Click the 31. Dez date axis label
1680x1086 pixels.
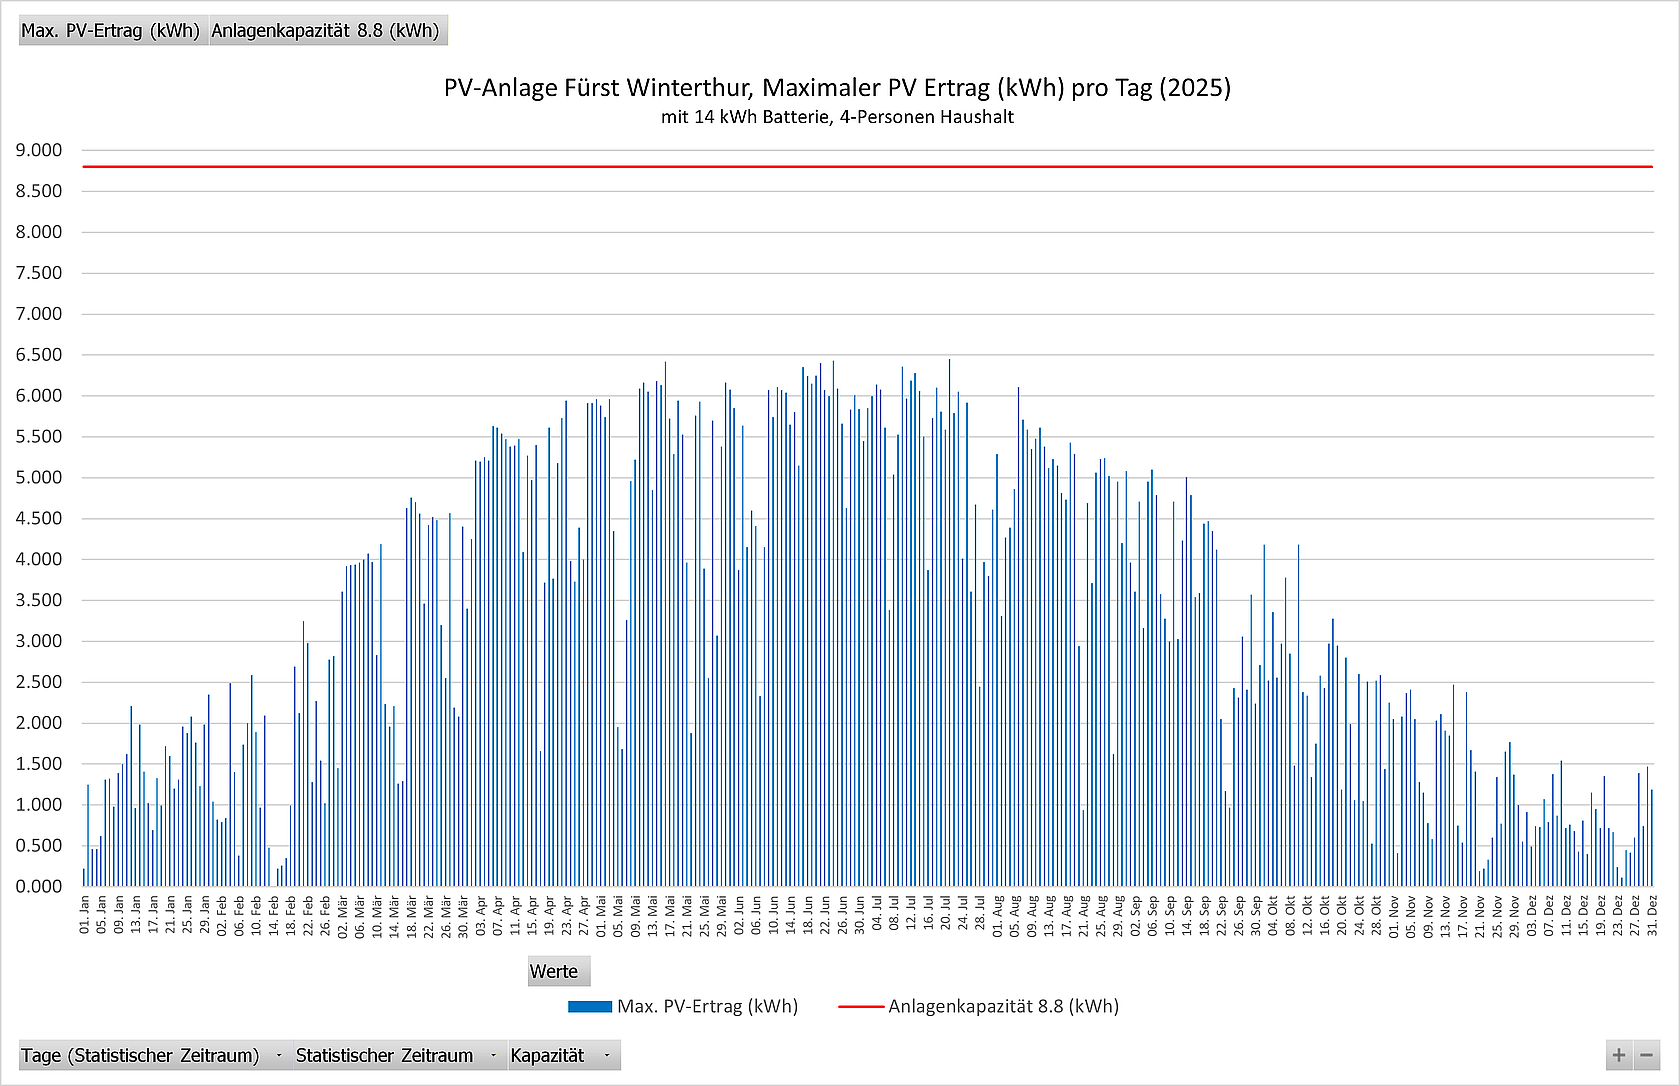coord(1652,915)
